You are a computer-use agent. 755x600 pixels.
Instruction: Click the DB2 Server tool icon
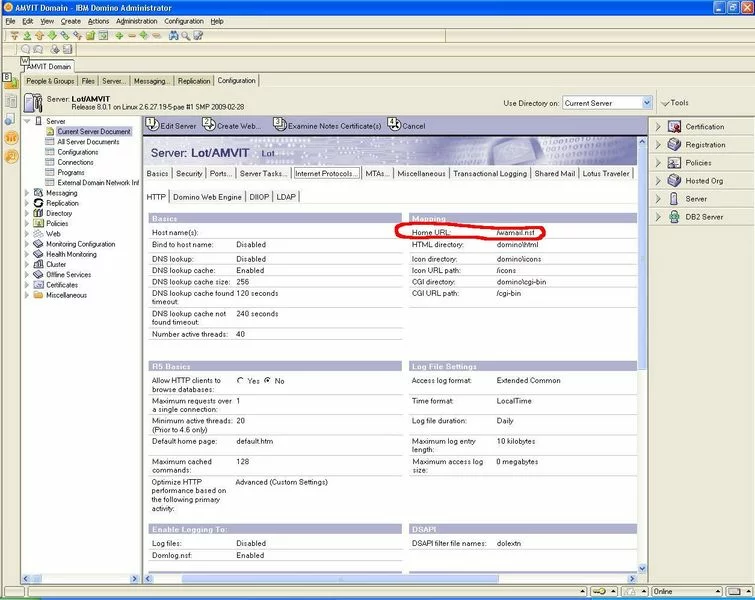(674, 217)
